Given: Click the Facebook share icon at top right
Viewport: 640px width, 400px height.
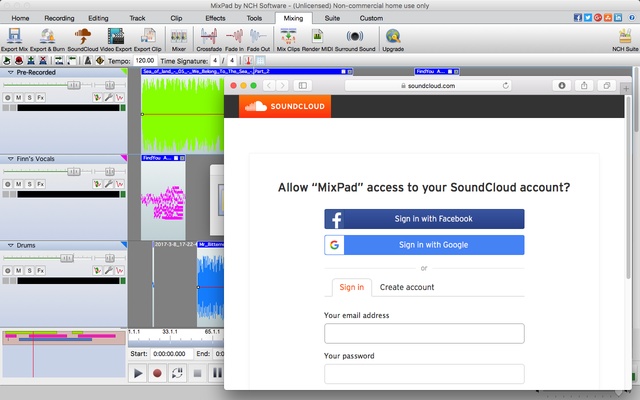Looking at the screenshot, I should [x=578, y=18].
